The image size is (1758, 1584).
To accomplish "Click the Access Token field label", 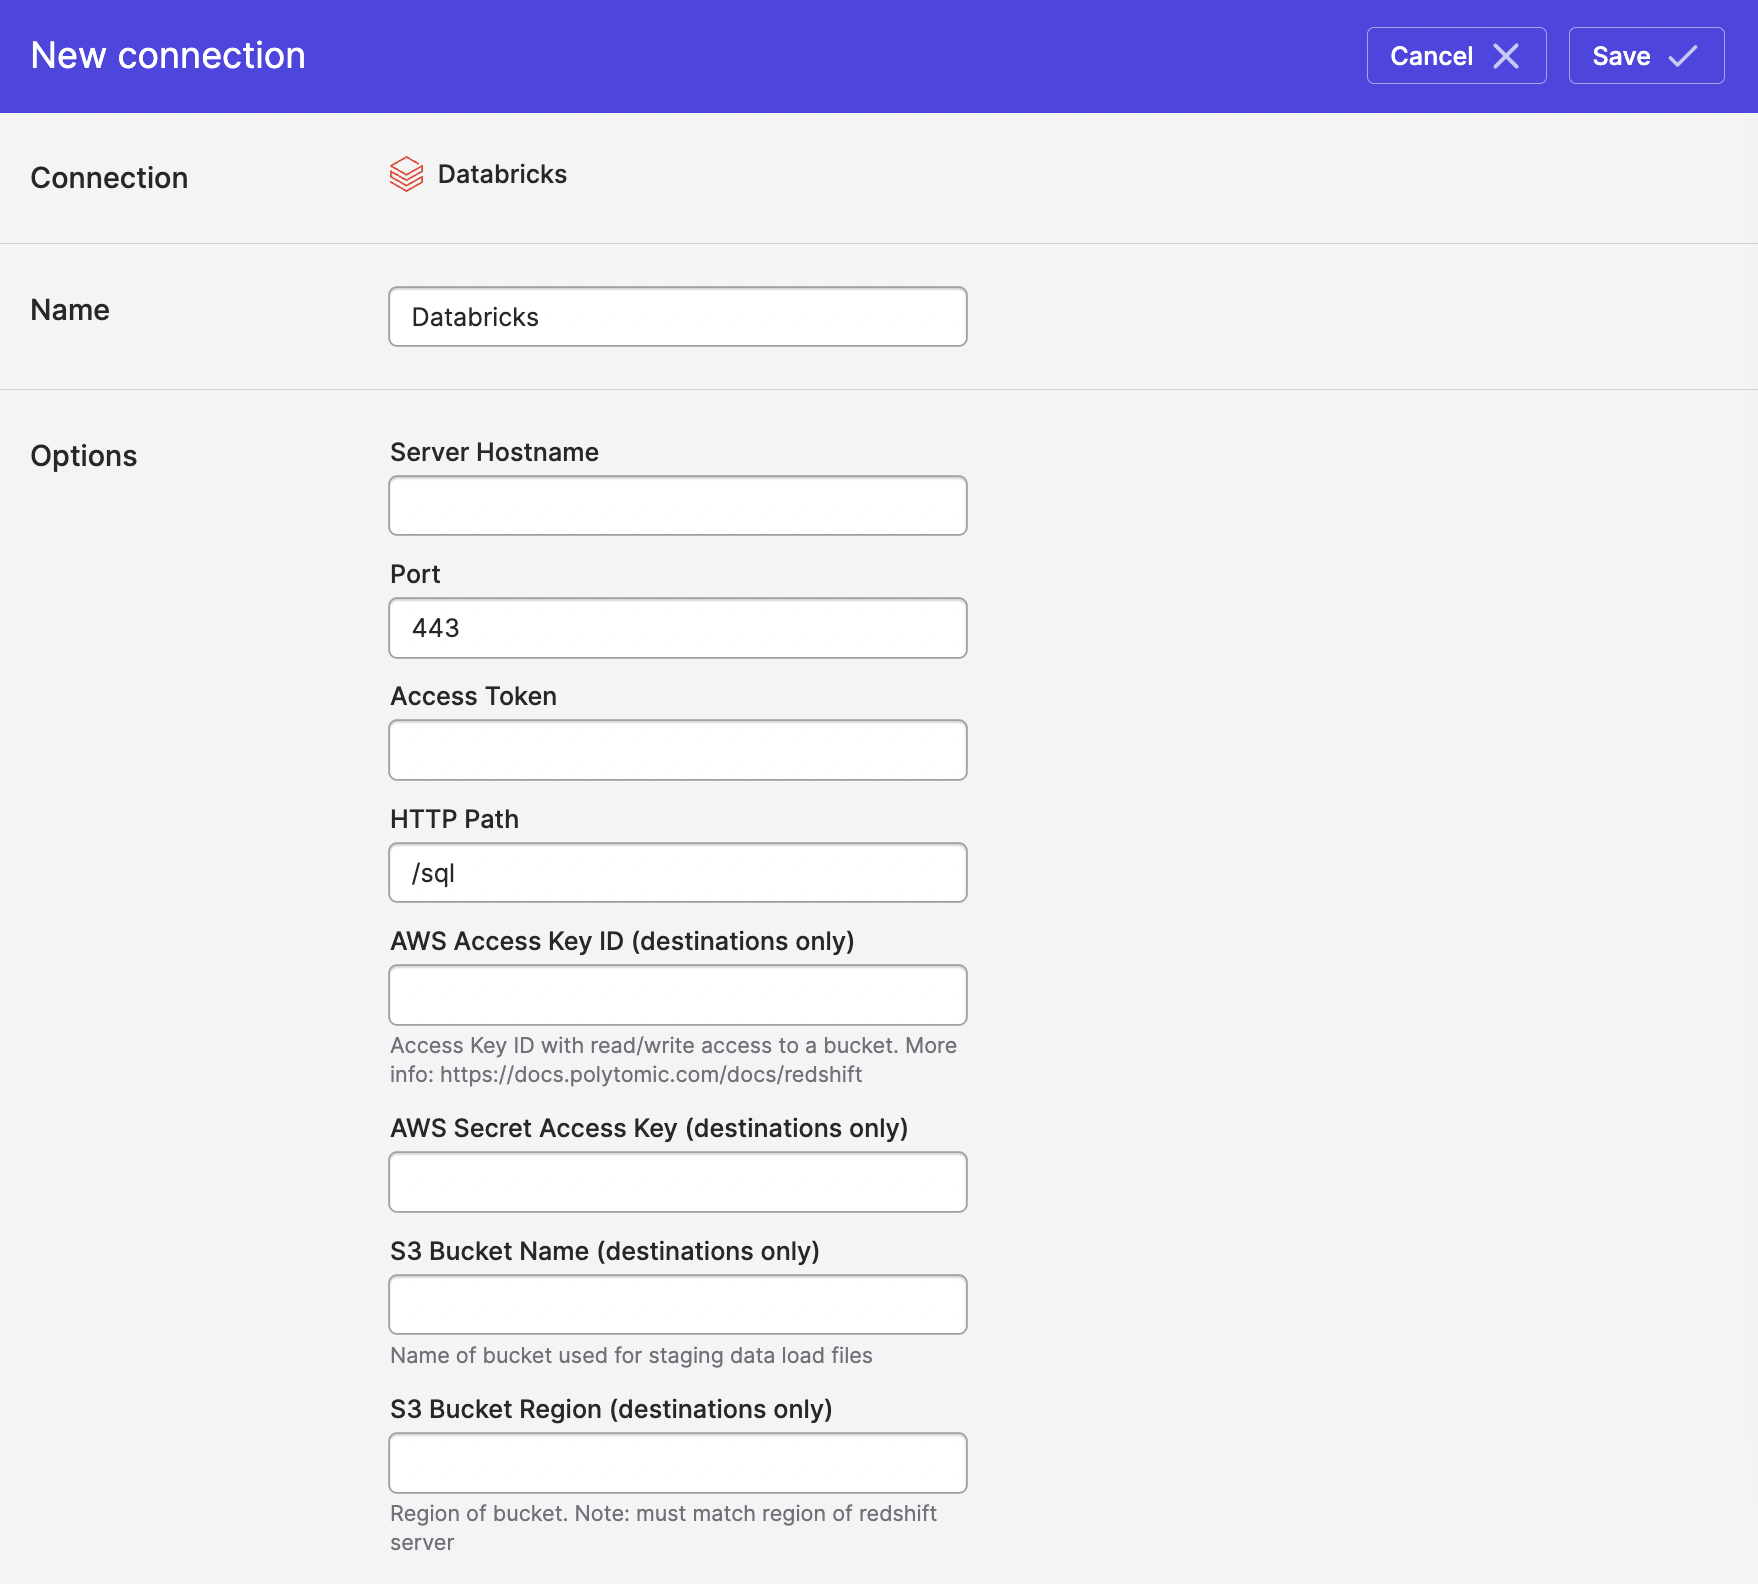I will pos(473,696).
